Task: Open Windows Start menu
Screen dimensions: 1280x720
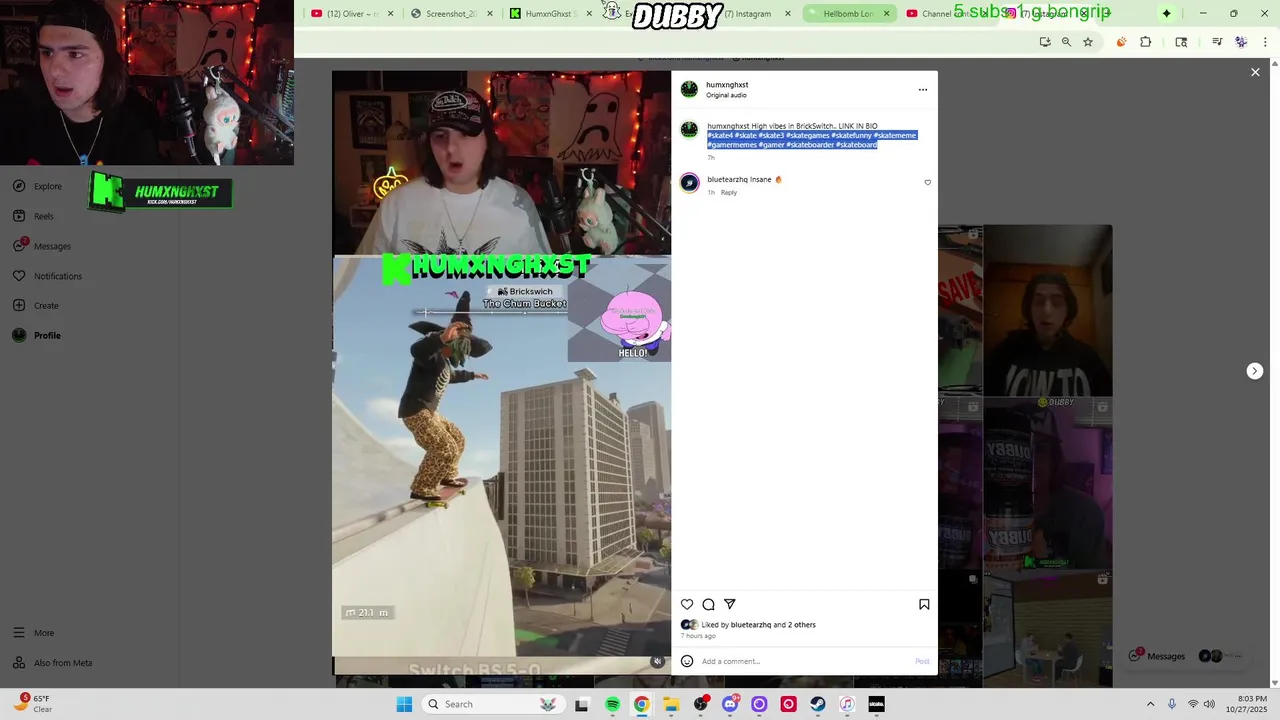Action: coord(404,704)
